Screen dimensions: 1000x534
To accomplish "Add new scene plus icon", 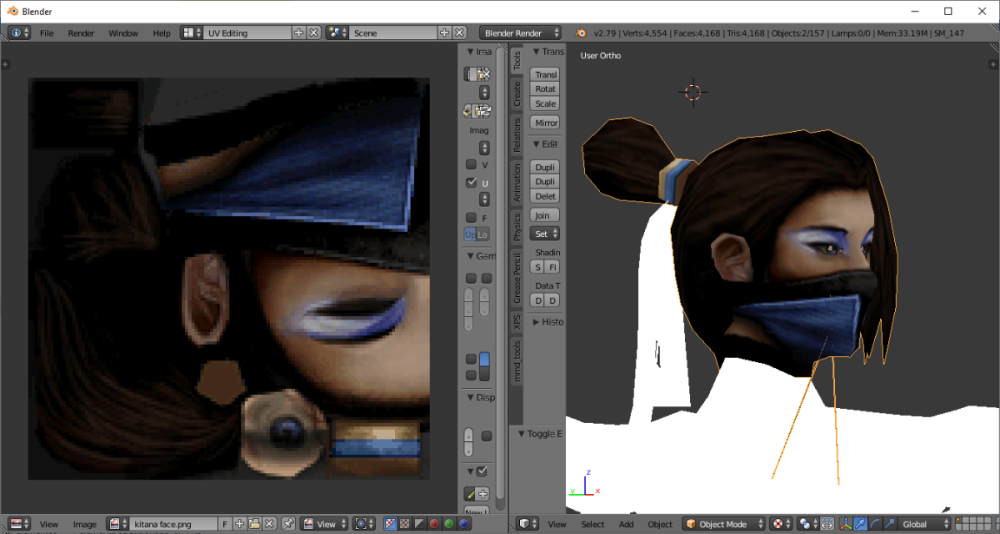I will pyautogui.click(x=445, y=33).
